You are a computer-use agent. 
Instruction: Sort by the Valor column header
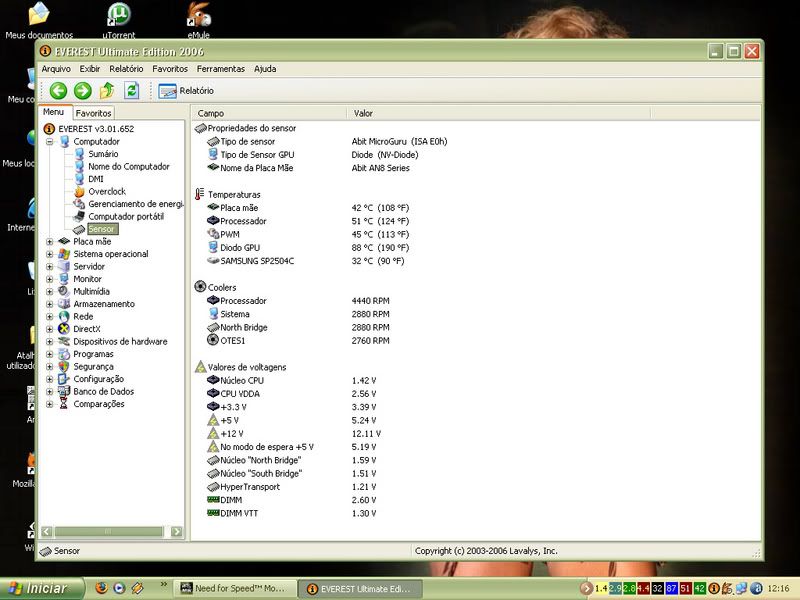[498, 113]
